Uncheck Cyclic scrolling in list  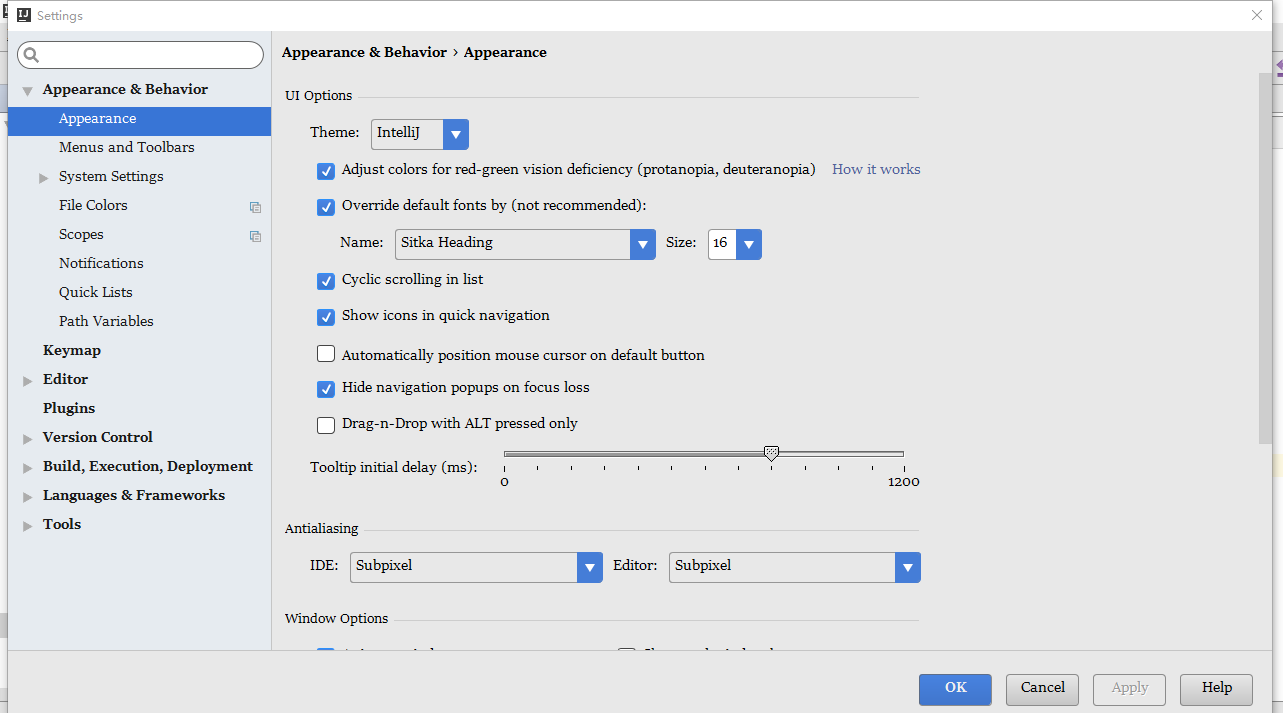(x=326, y=281)
